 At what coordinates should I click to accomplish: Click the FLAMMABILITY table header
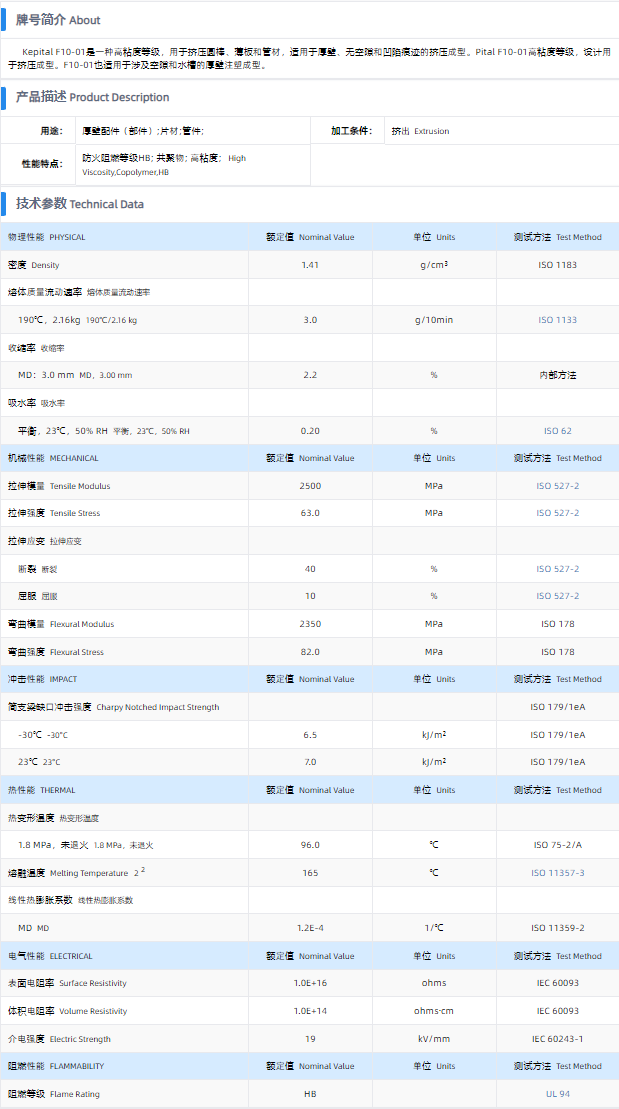point(56,1066)
